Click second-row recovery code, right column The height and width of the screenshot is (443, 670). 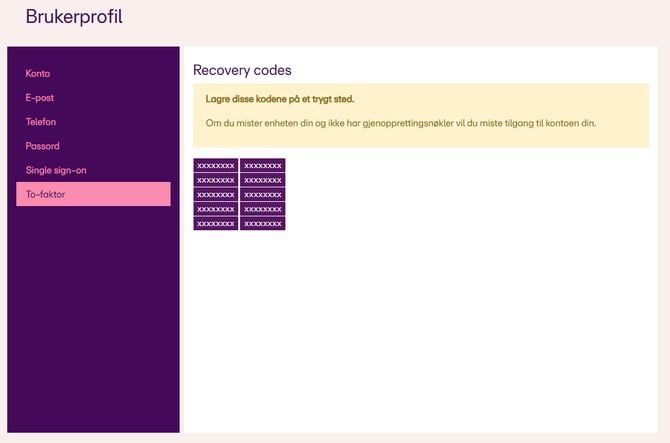(x=262, y=180)
